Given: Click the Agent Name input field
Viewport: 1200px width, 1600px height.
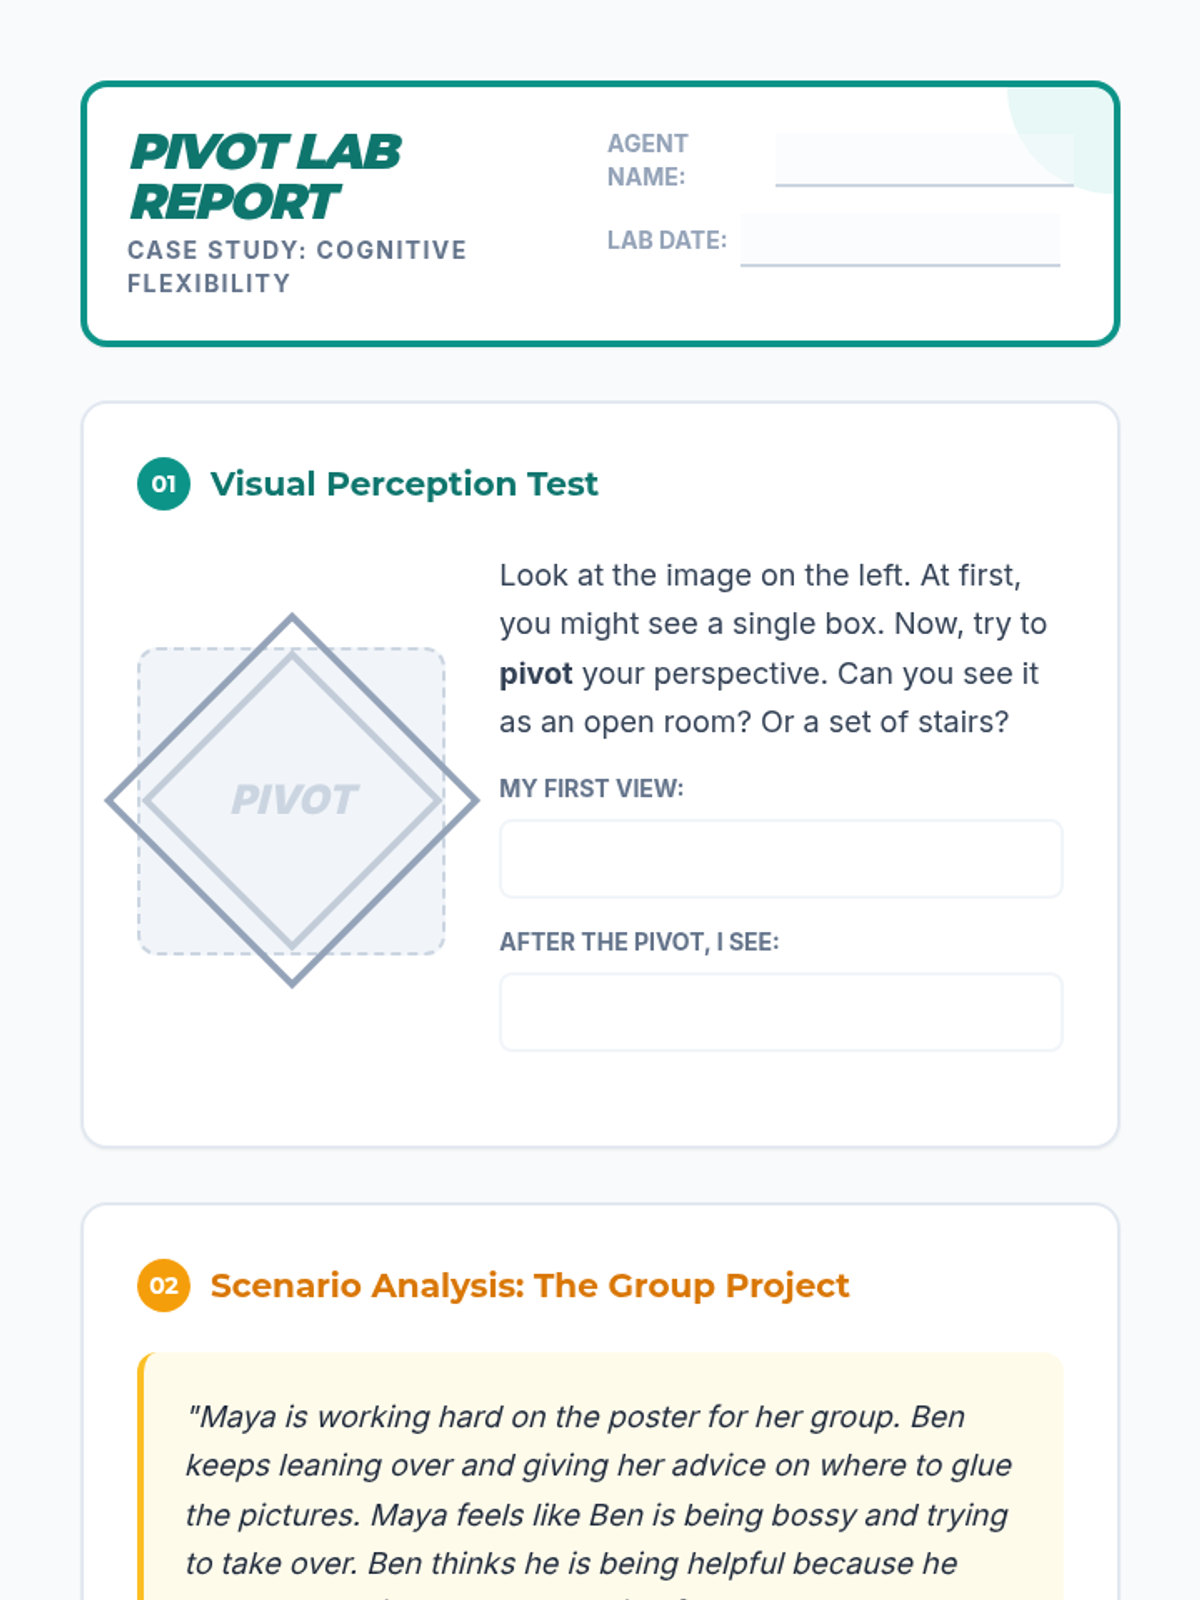Looking at the screenshot, I should pos(923,160).
